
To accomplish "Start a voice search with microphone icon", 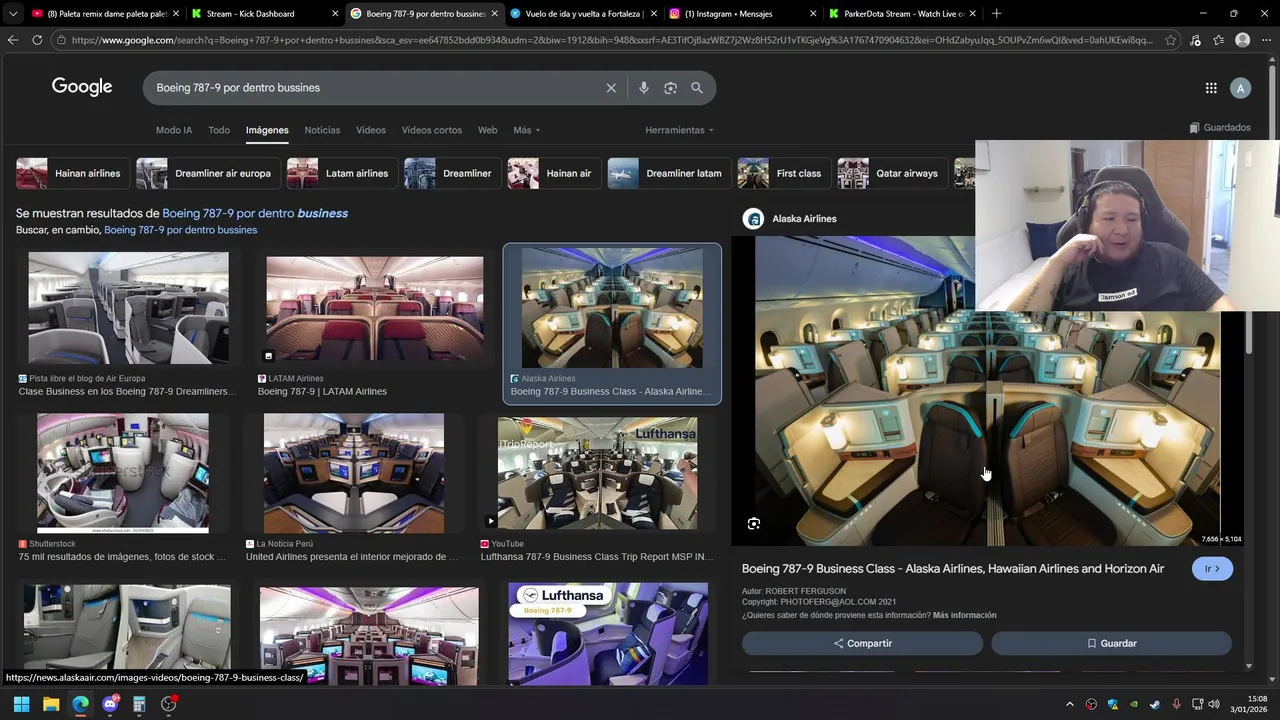I will (x=644, y=88).
